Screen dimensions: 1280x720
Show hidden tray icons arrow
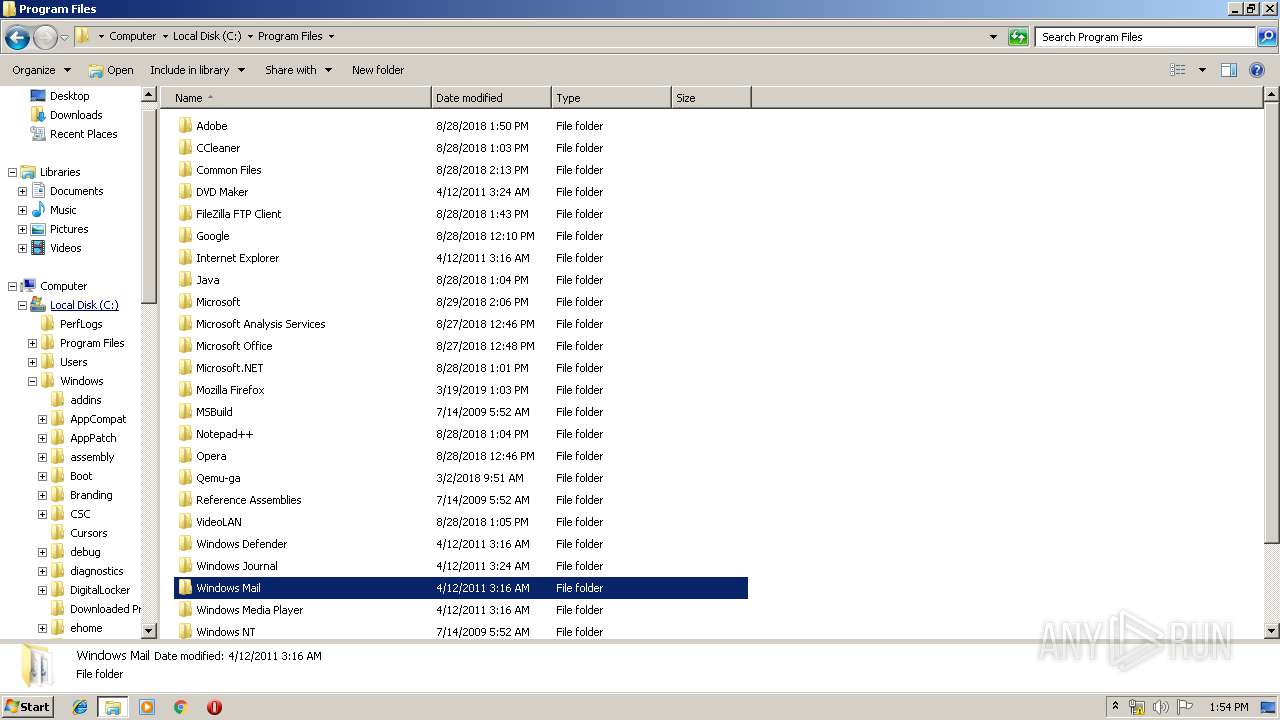point(1115,706)
